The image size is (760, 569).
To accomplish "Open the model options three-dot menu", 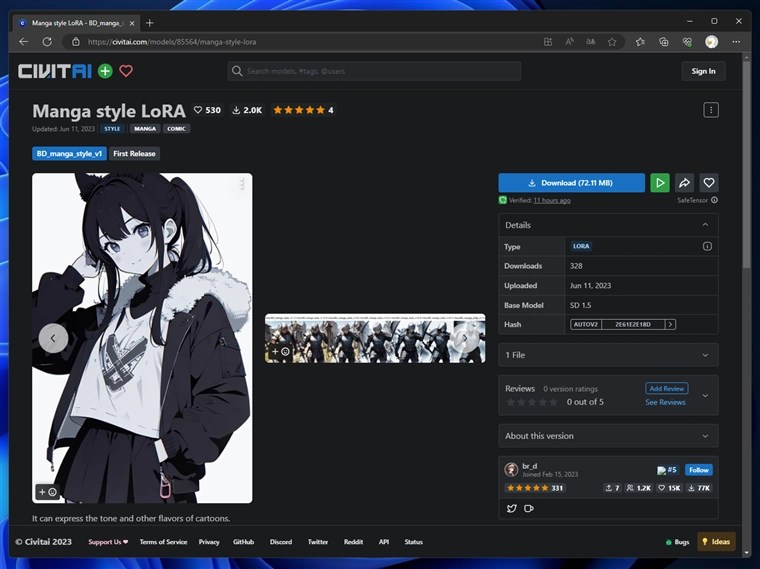I will click(x=711, y=110).
